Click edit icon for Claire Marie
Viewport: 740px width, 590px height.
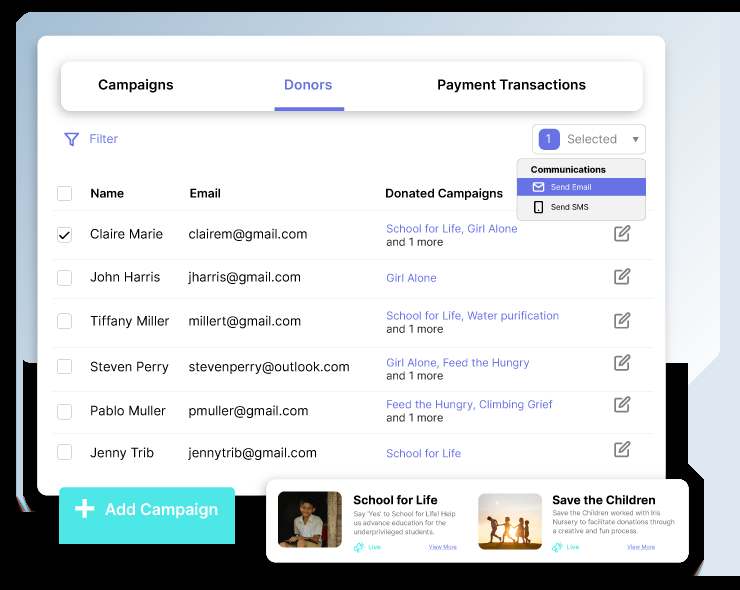pos(622,234)
